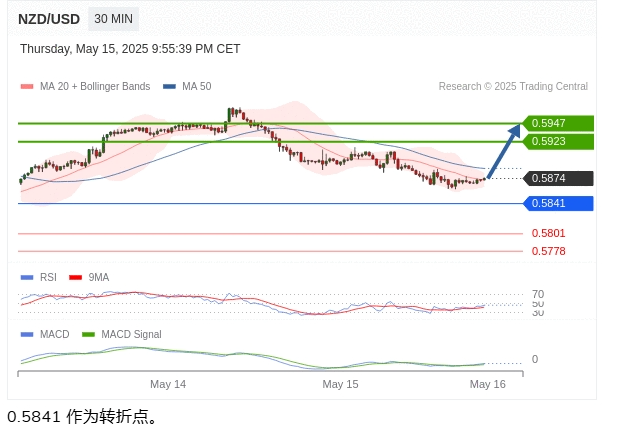
Task: Click the MACD blue legend swatch
Action: click(x=27, y=334)
